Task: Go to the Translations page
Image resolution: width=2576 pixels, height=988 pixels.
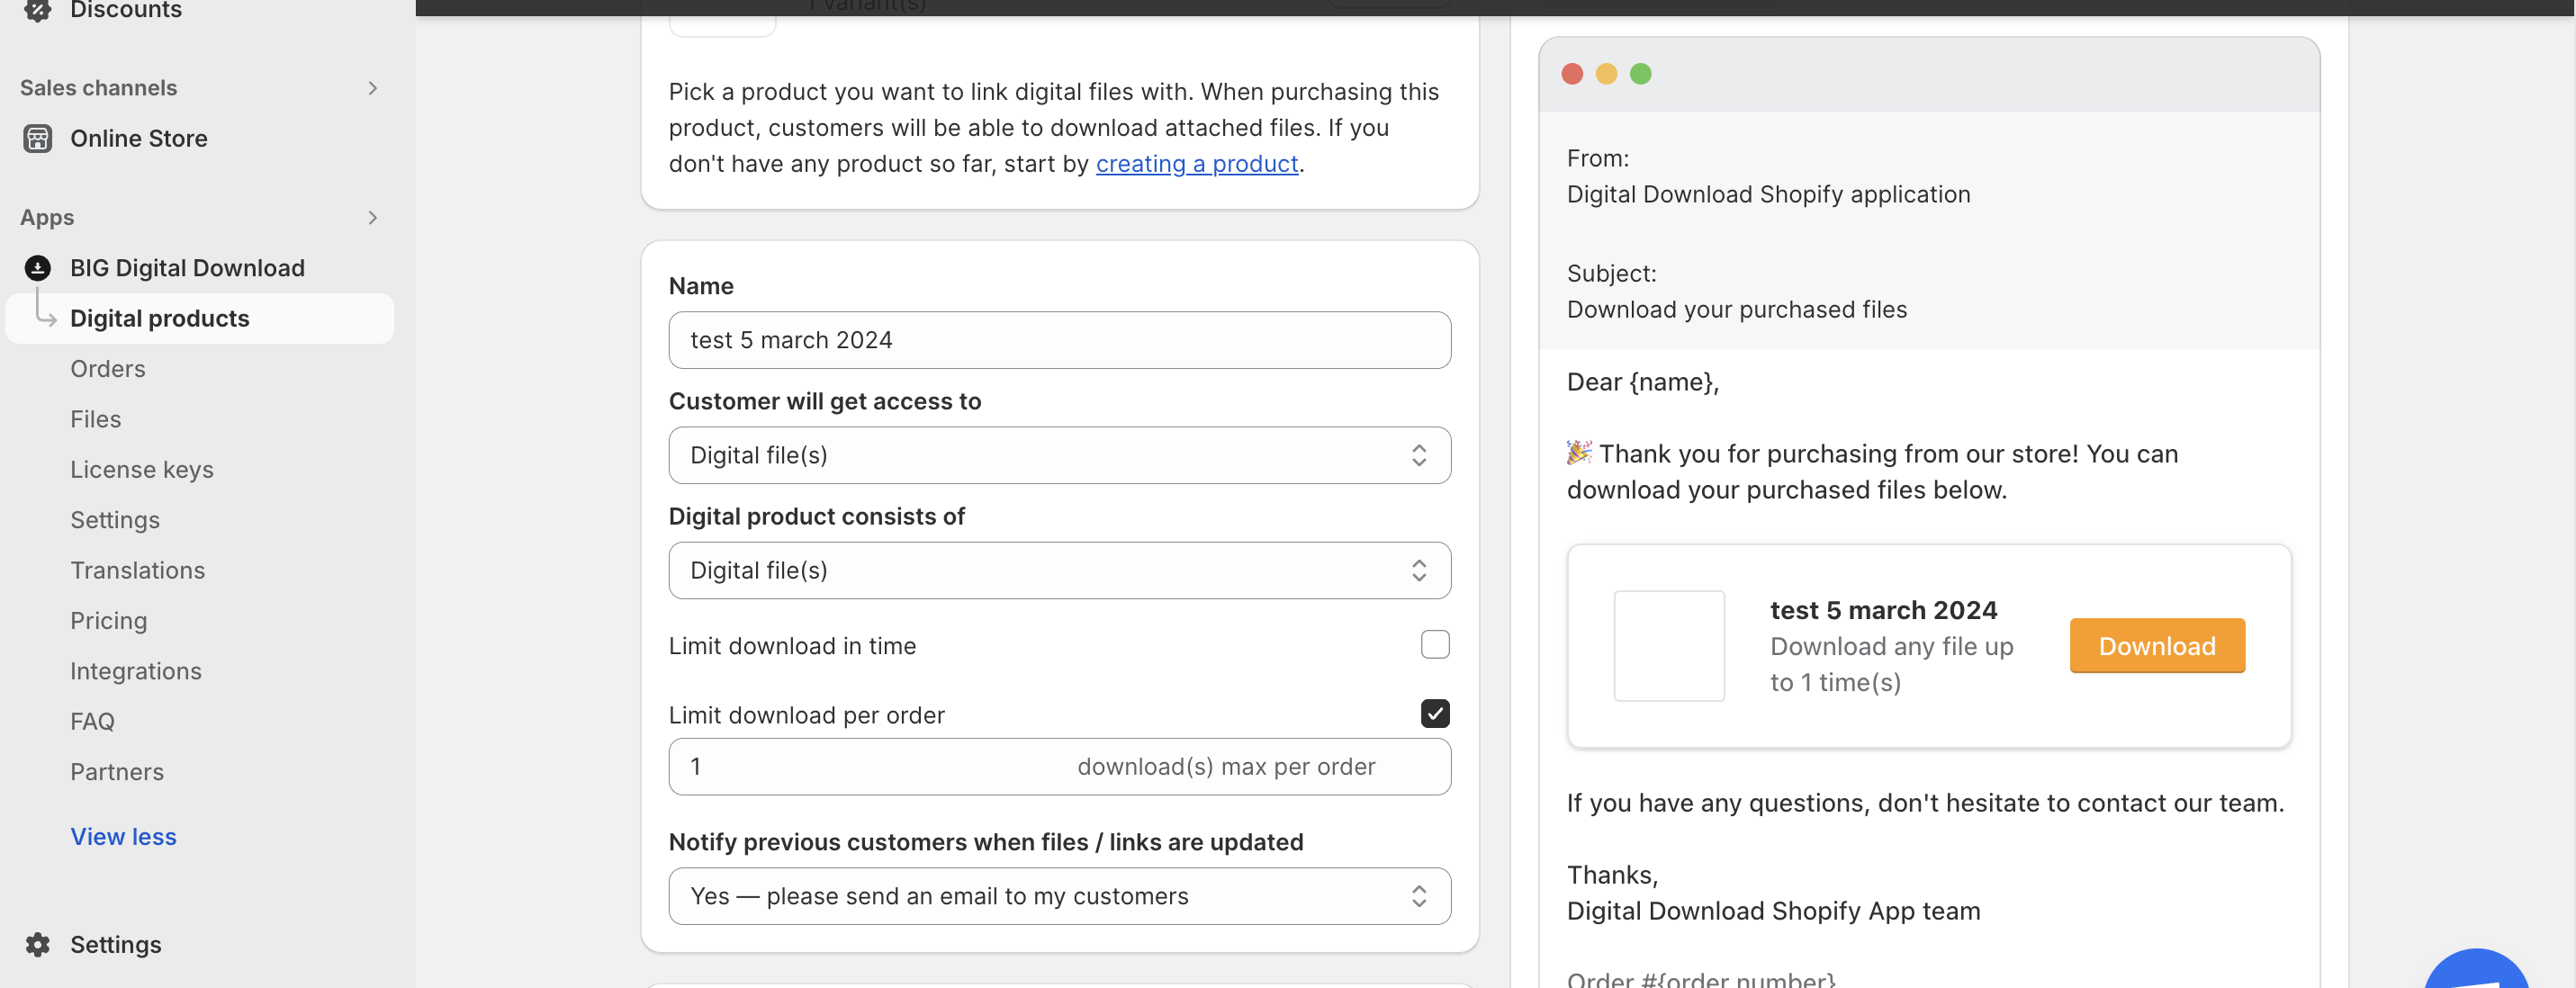Action: point(137,570)
